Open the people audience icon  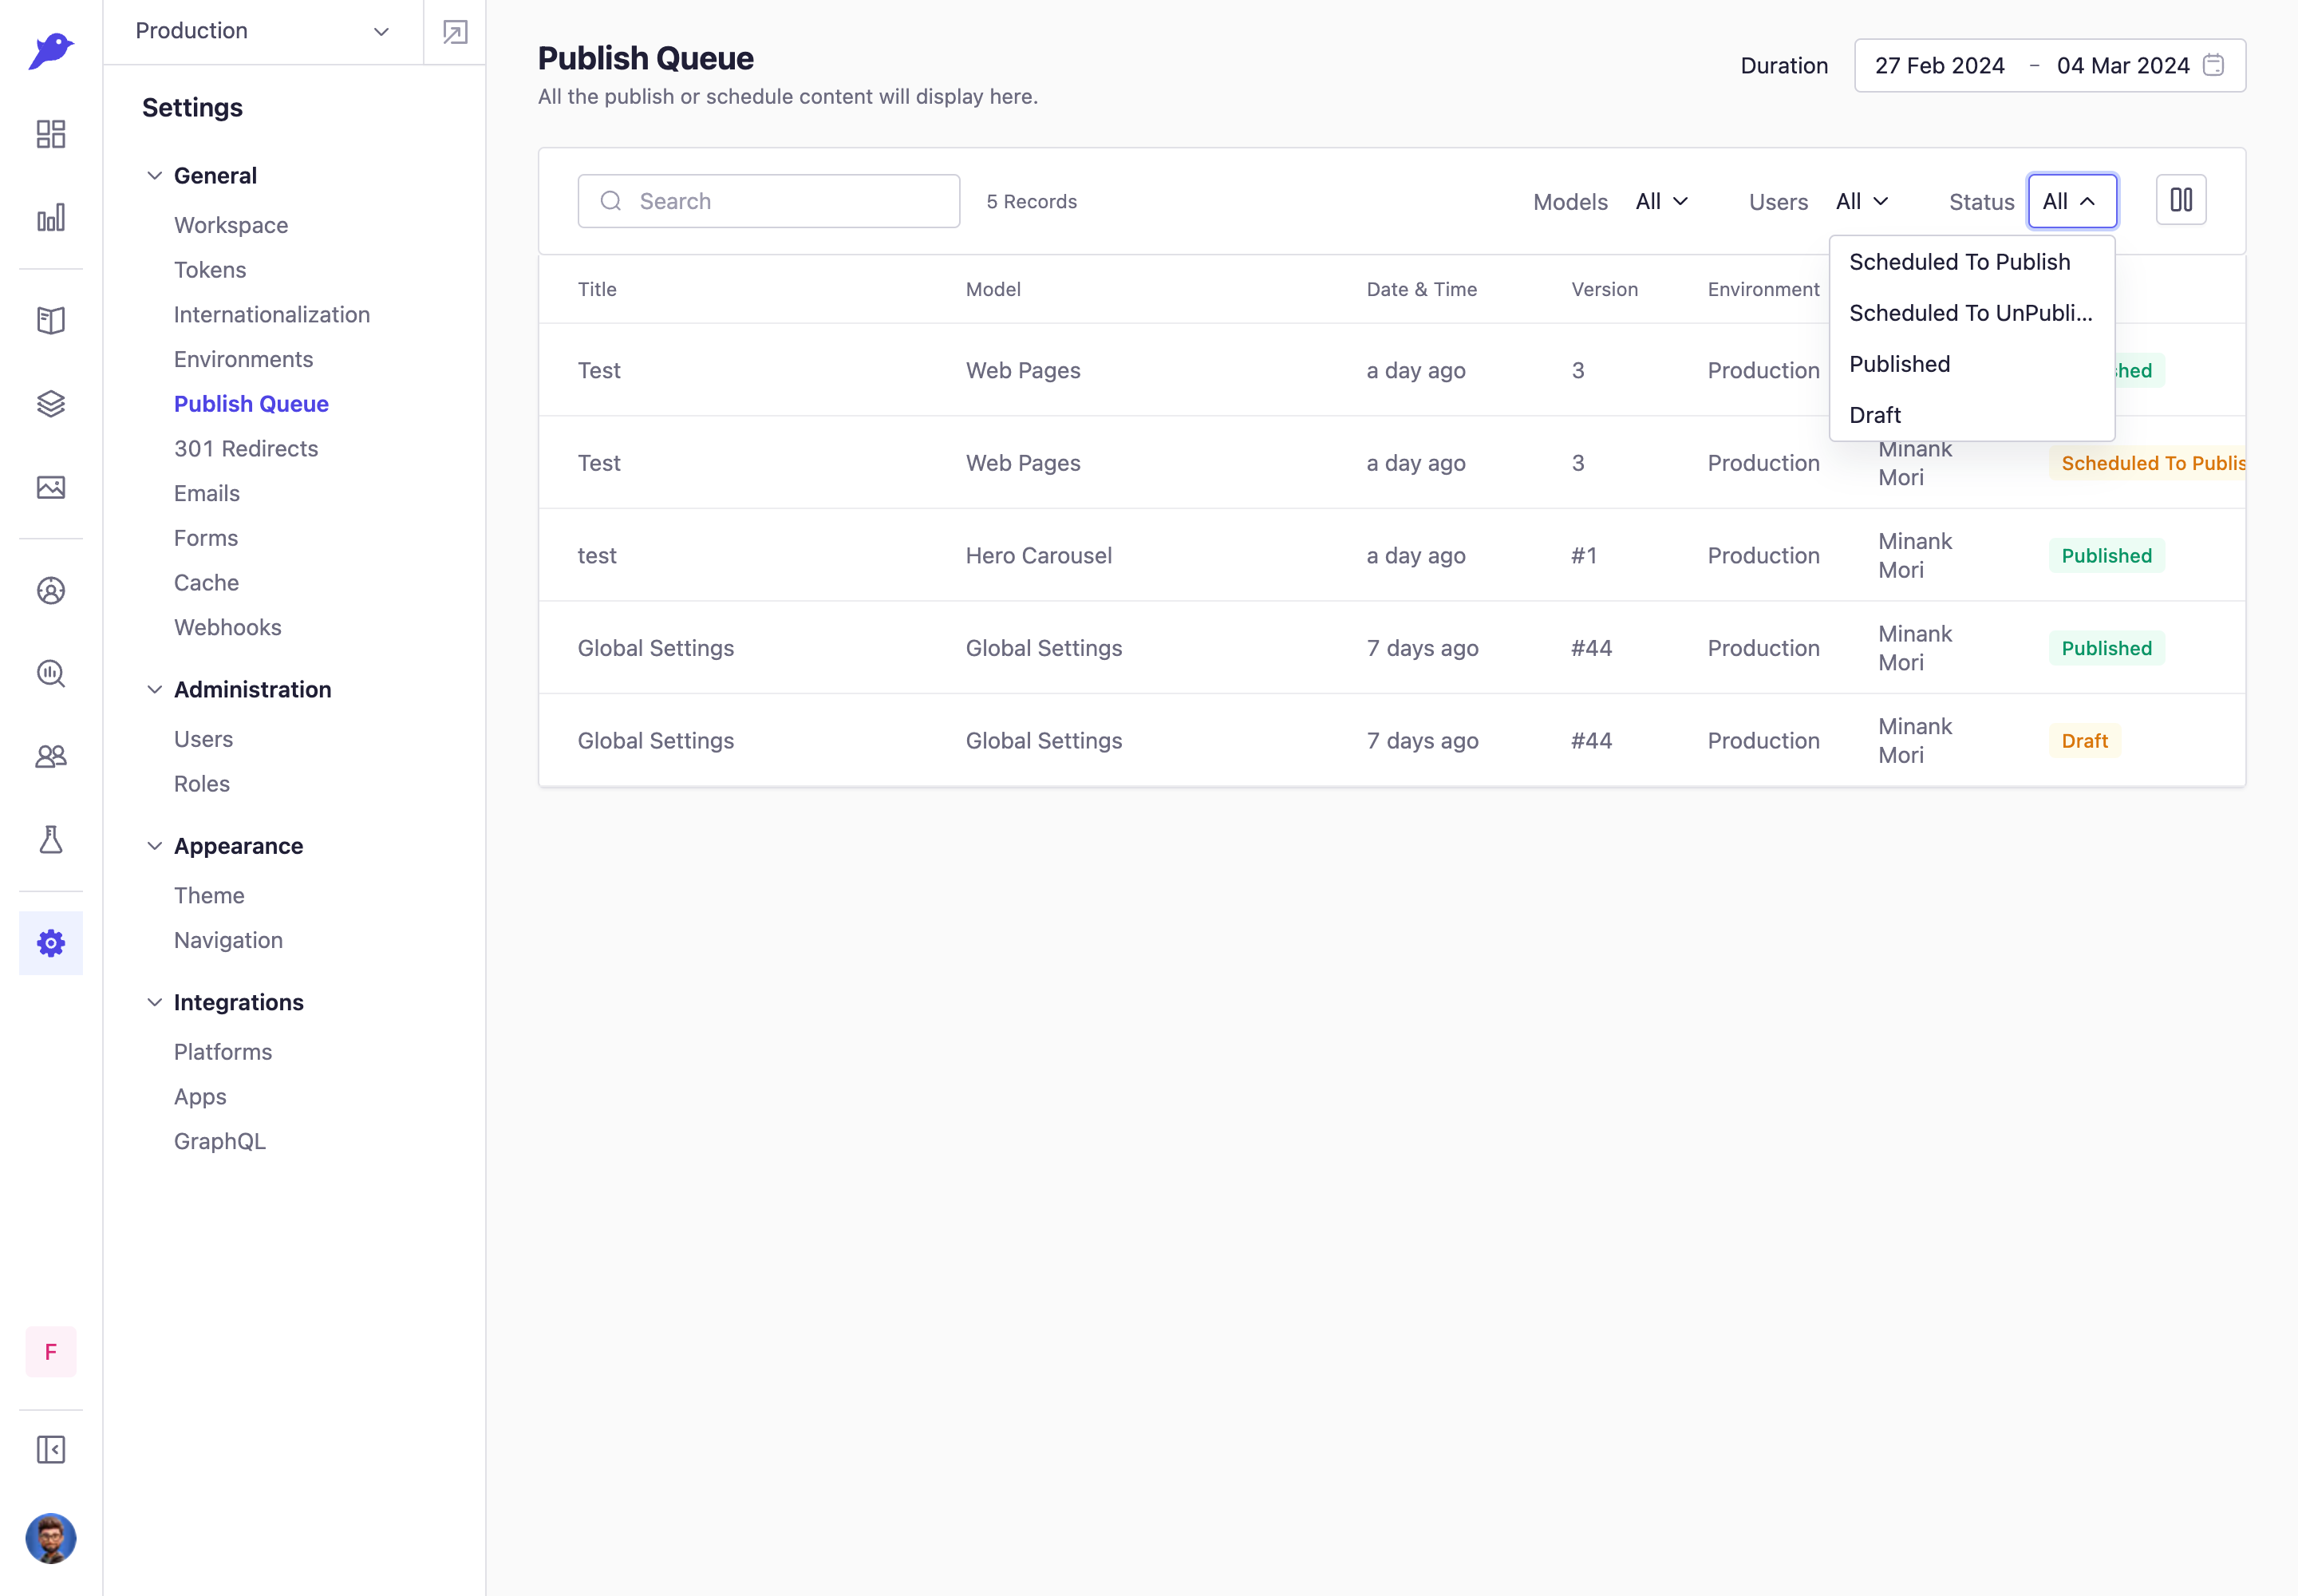[x=51, y=757]
